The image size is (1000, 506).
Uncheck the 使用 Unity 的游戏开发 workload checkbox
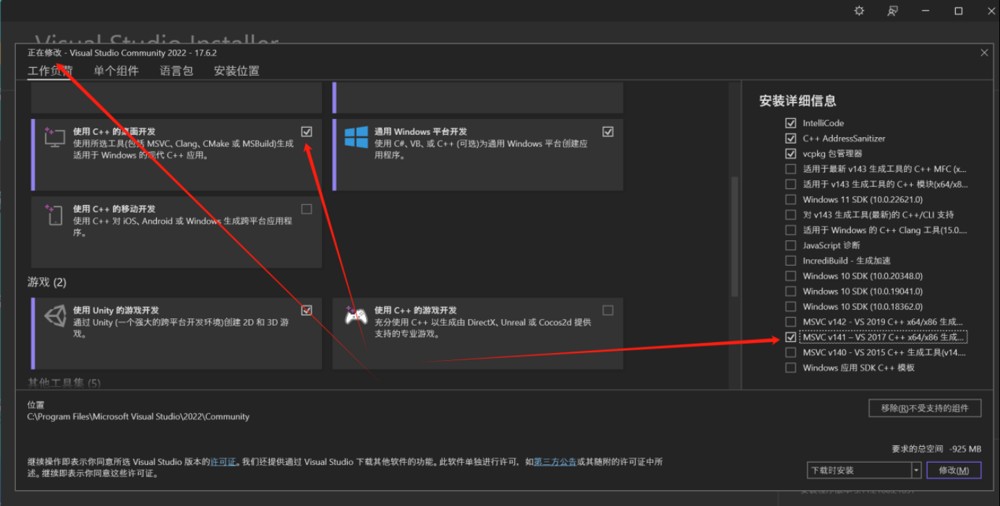(307, 310)
